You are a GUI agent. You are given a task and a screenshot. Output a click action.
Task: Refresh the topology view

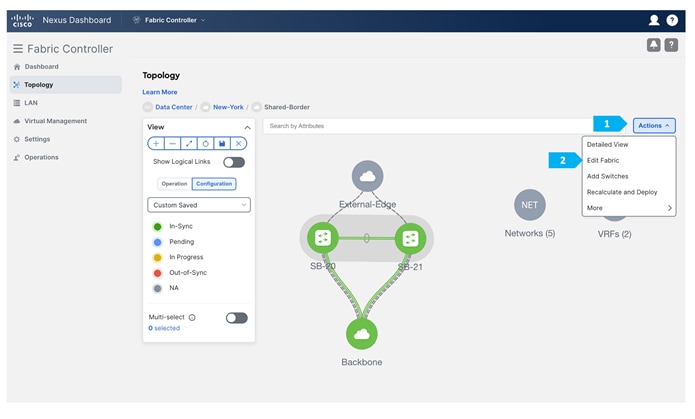point(205,144)
